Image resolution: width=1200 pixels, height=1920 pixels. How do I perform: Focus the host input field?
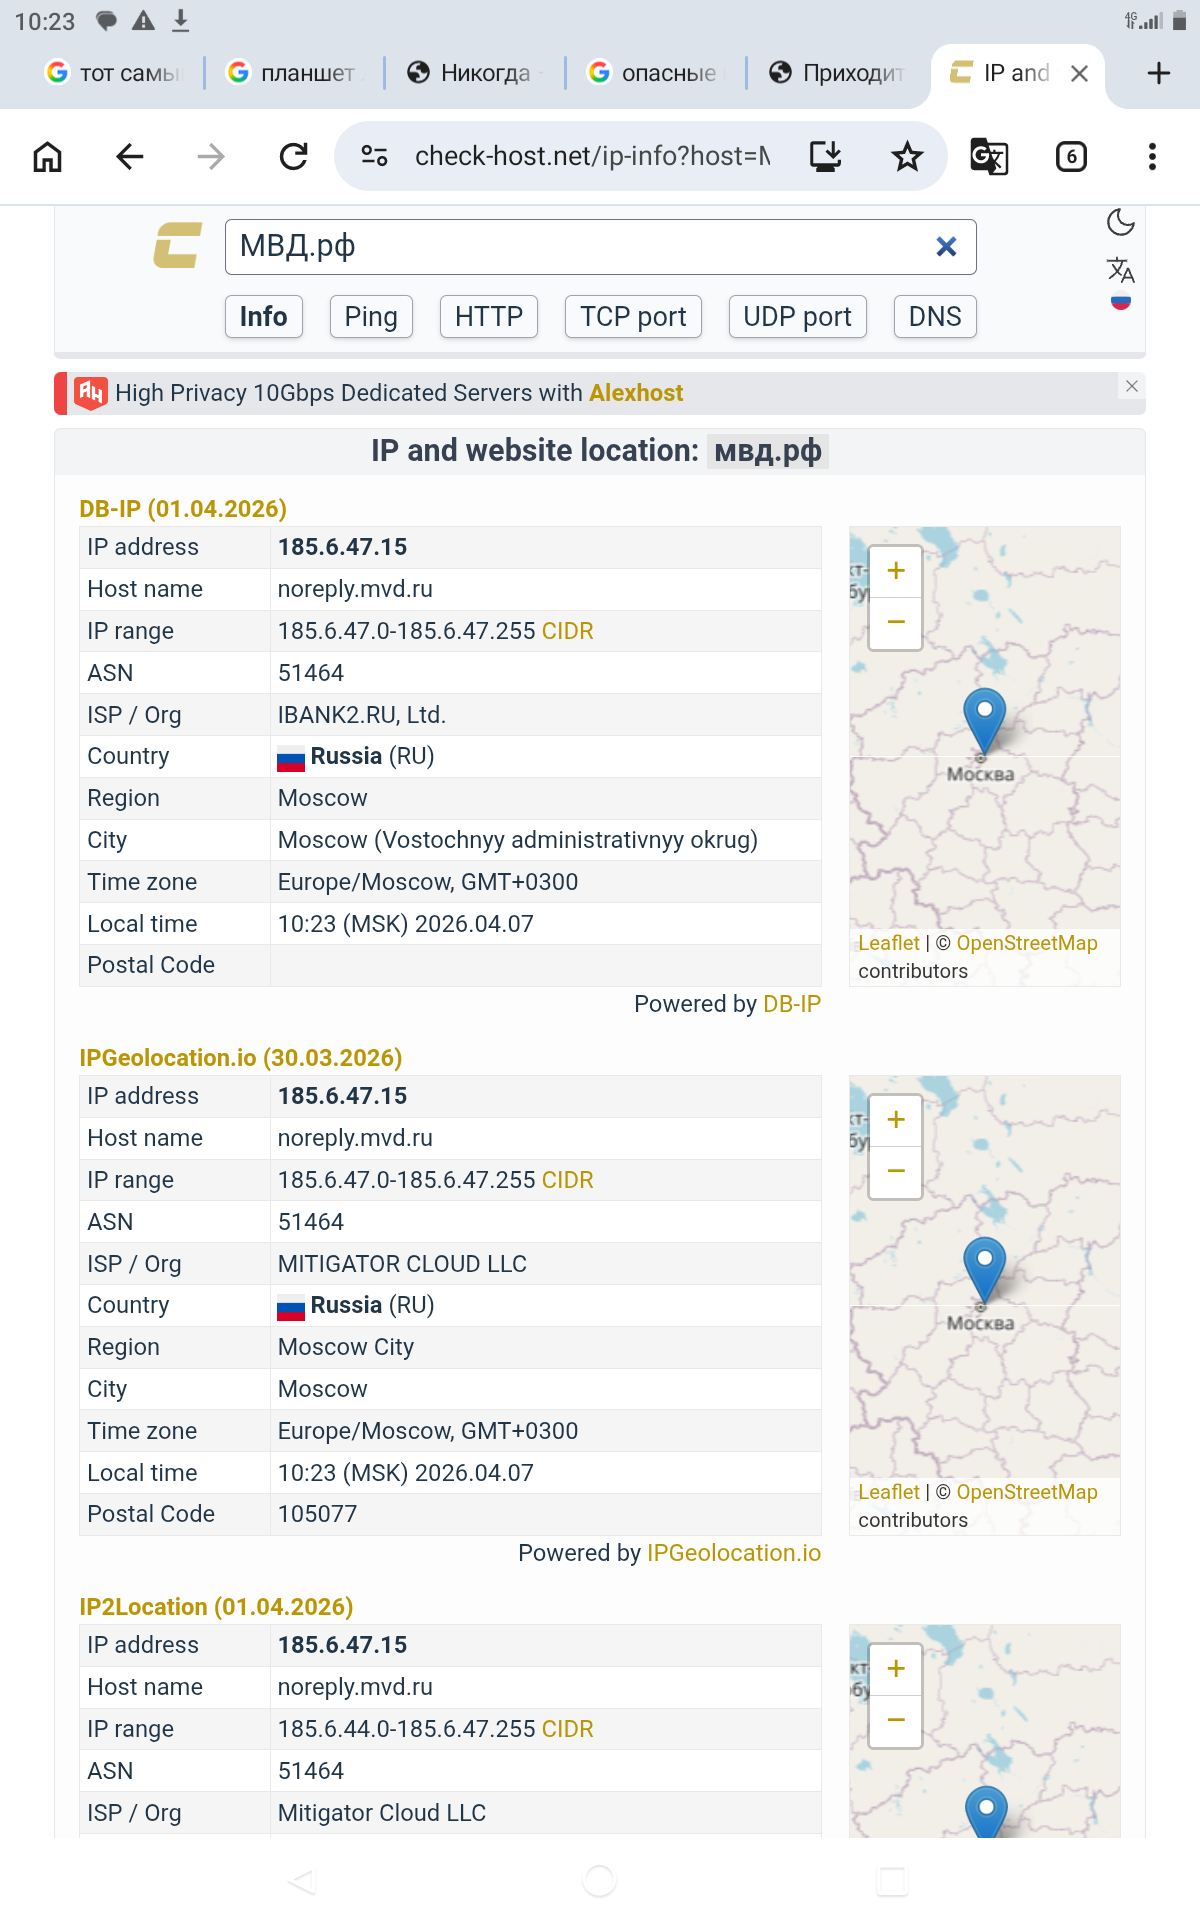(x=580, y=247)
